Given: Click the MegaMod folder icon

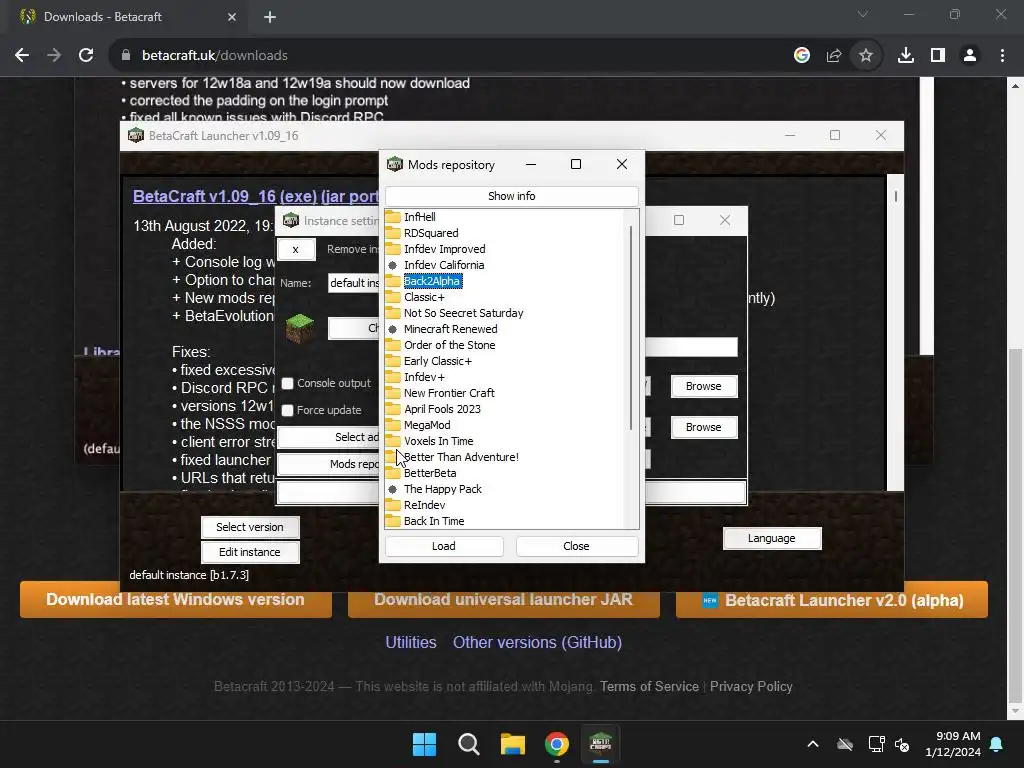Looking at the screenshot, I should (x=392, y=425).
